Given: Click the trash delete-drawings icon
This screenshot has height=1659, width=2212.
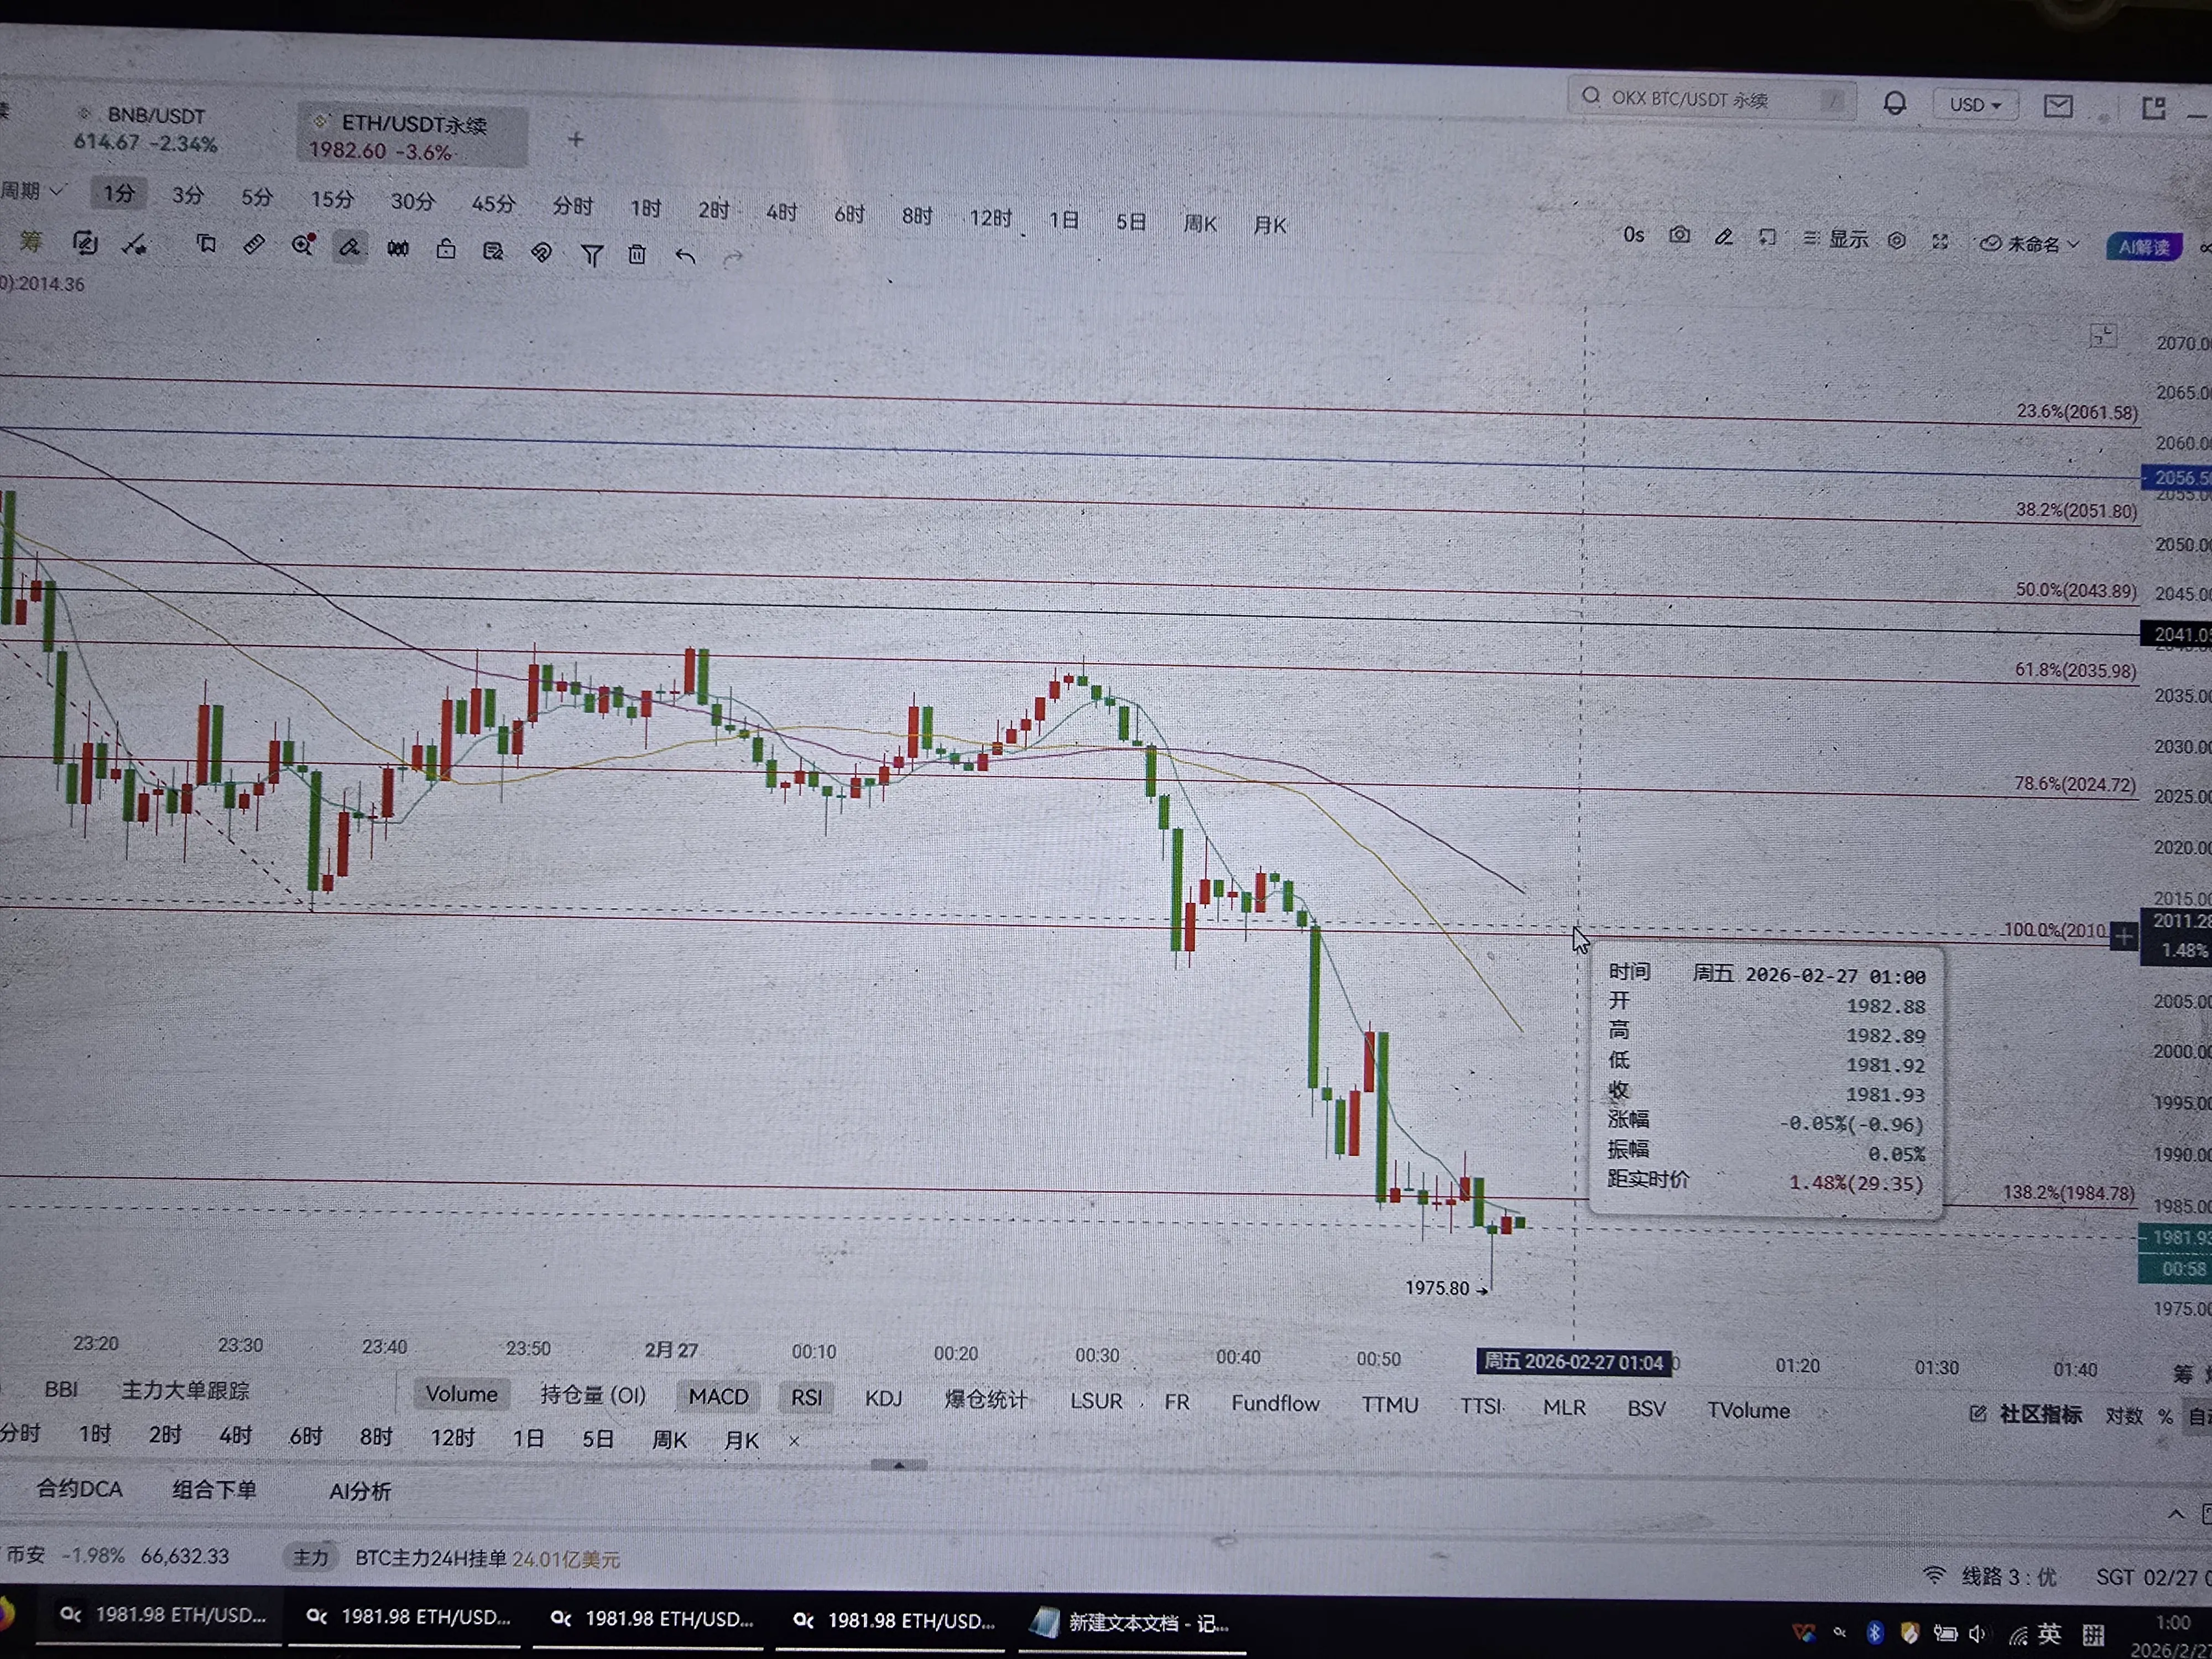Looking at the screenshot, I should tap(637, 254).
